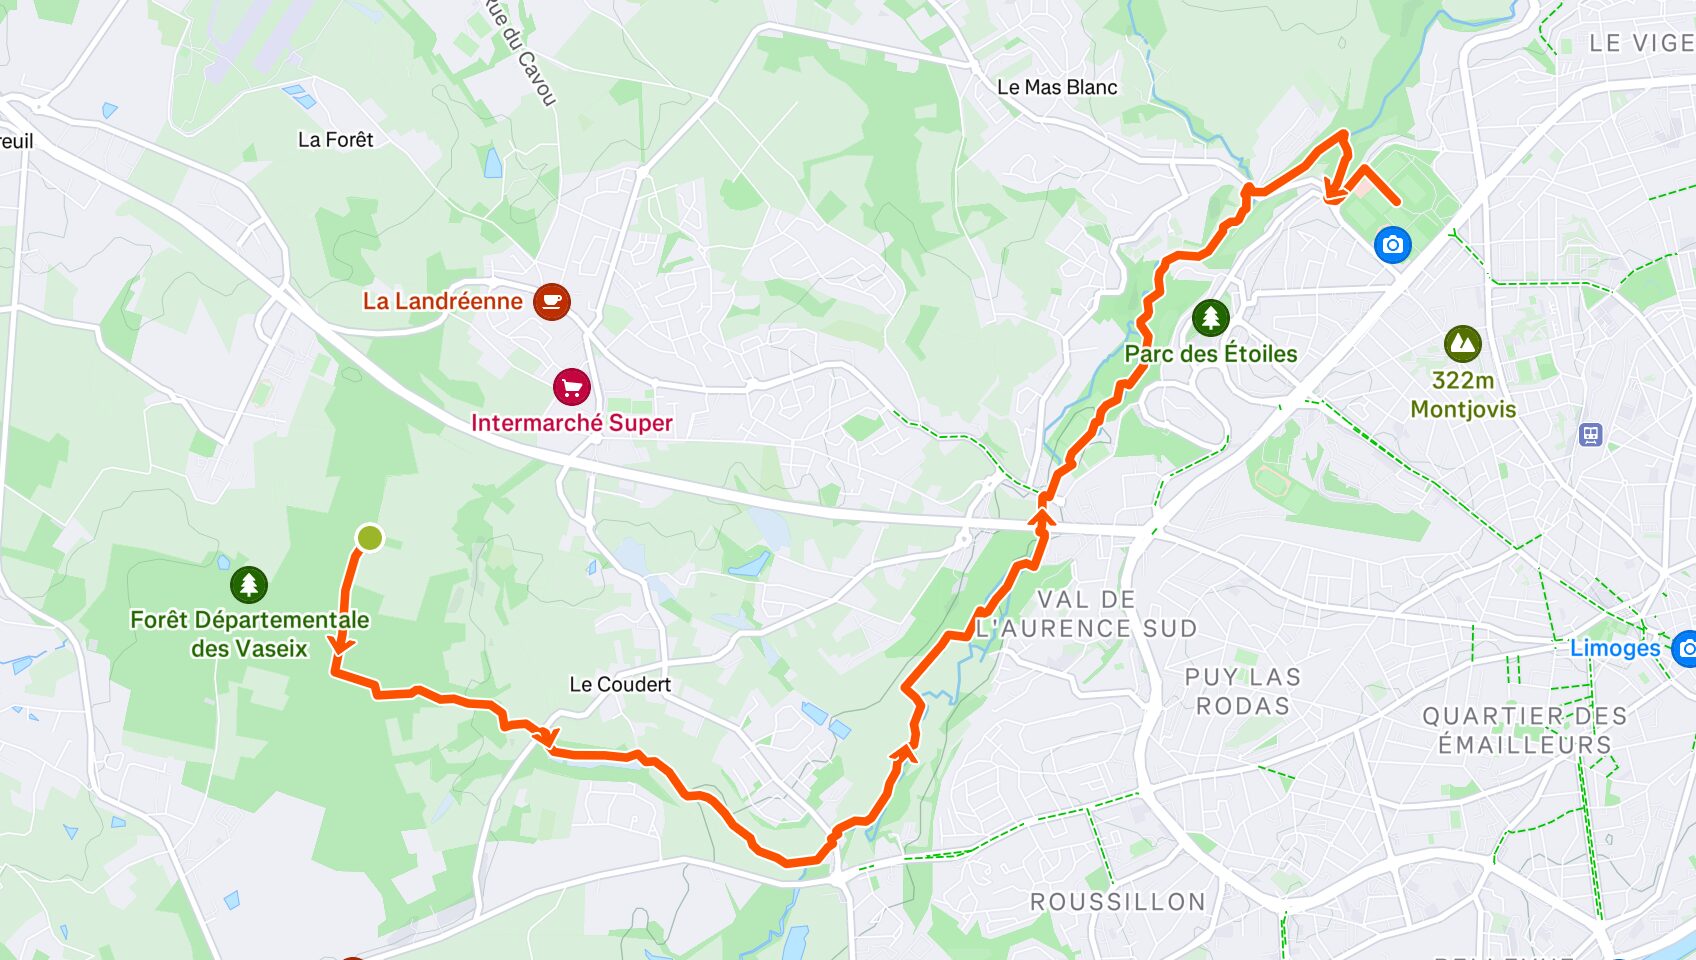Click the ROUSSILLON district label
The image size is (1696, 960).
coord(1118,902)
